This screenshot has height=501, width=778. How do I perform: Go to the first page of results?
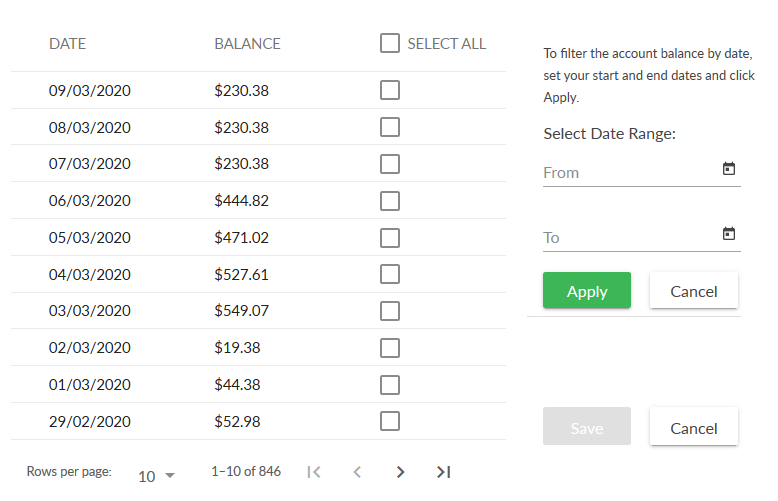[x=314, y=472]
